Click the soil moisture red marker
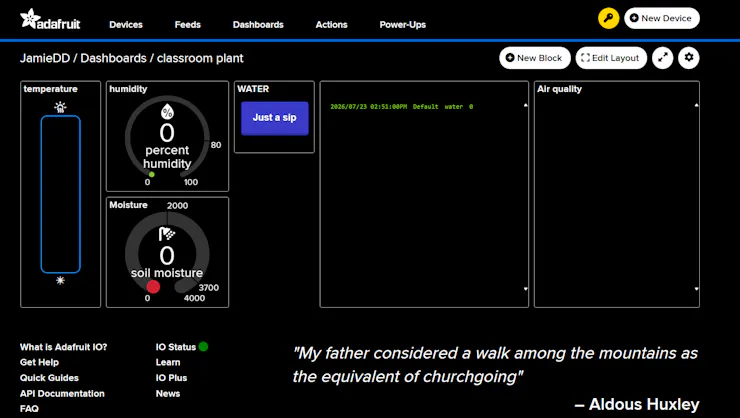 point(153,286)
